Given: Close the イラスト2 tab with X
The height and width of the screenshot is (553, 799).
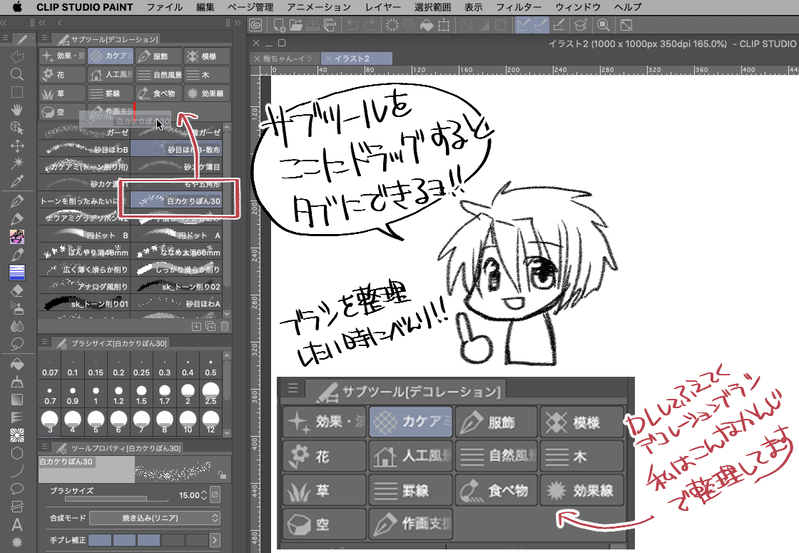Looking at the screenshot, I should point(329,59).
